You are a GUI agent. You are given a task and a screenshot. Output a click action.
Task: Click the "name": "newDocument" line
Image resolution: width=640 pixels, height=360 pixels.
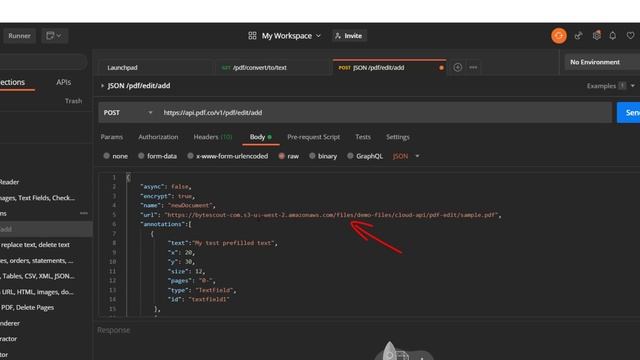(x=178, y=205)
